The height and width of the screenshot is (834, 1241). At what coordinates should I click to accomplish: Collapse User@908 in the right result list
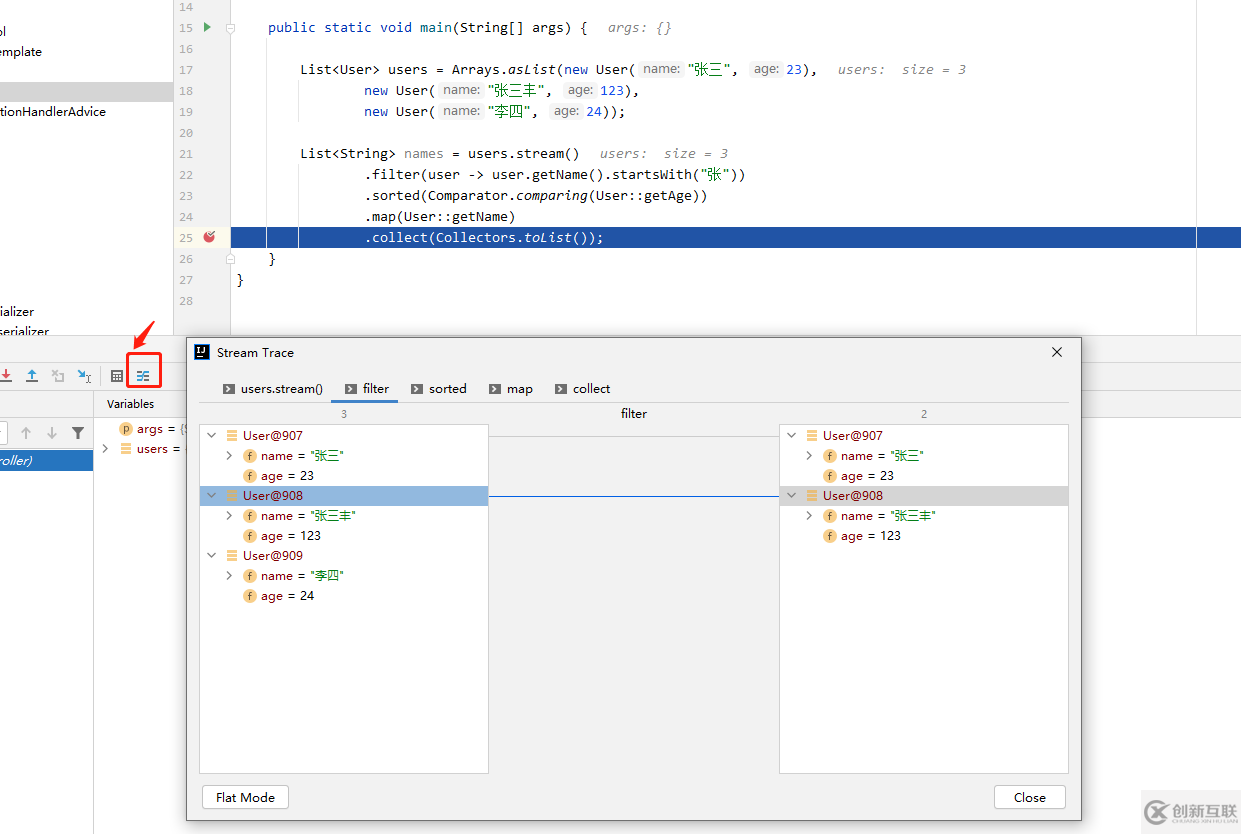pyautogui.click(x=792, y=496)
